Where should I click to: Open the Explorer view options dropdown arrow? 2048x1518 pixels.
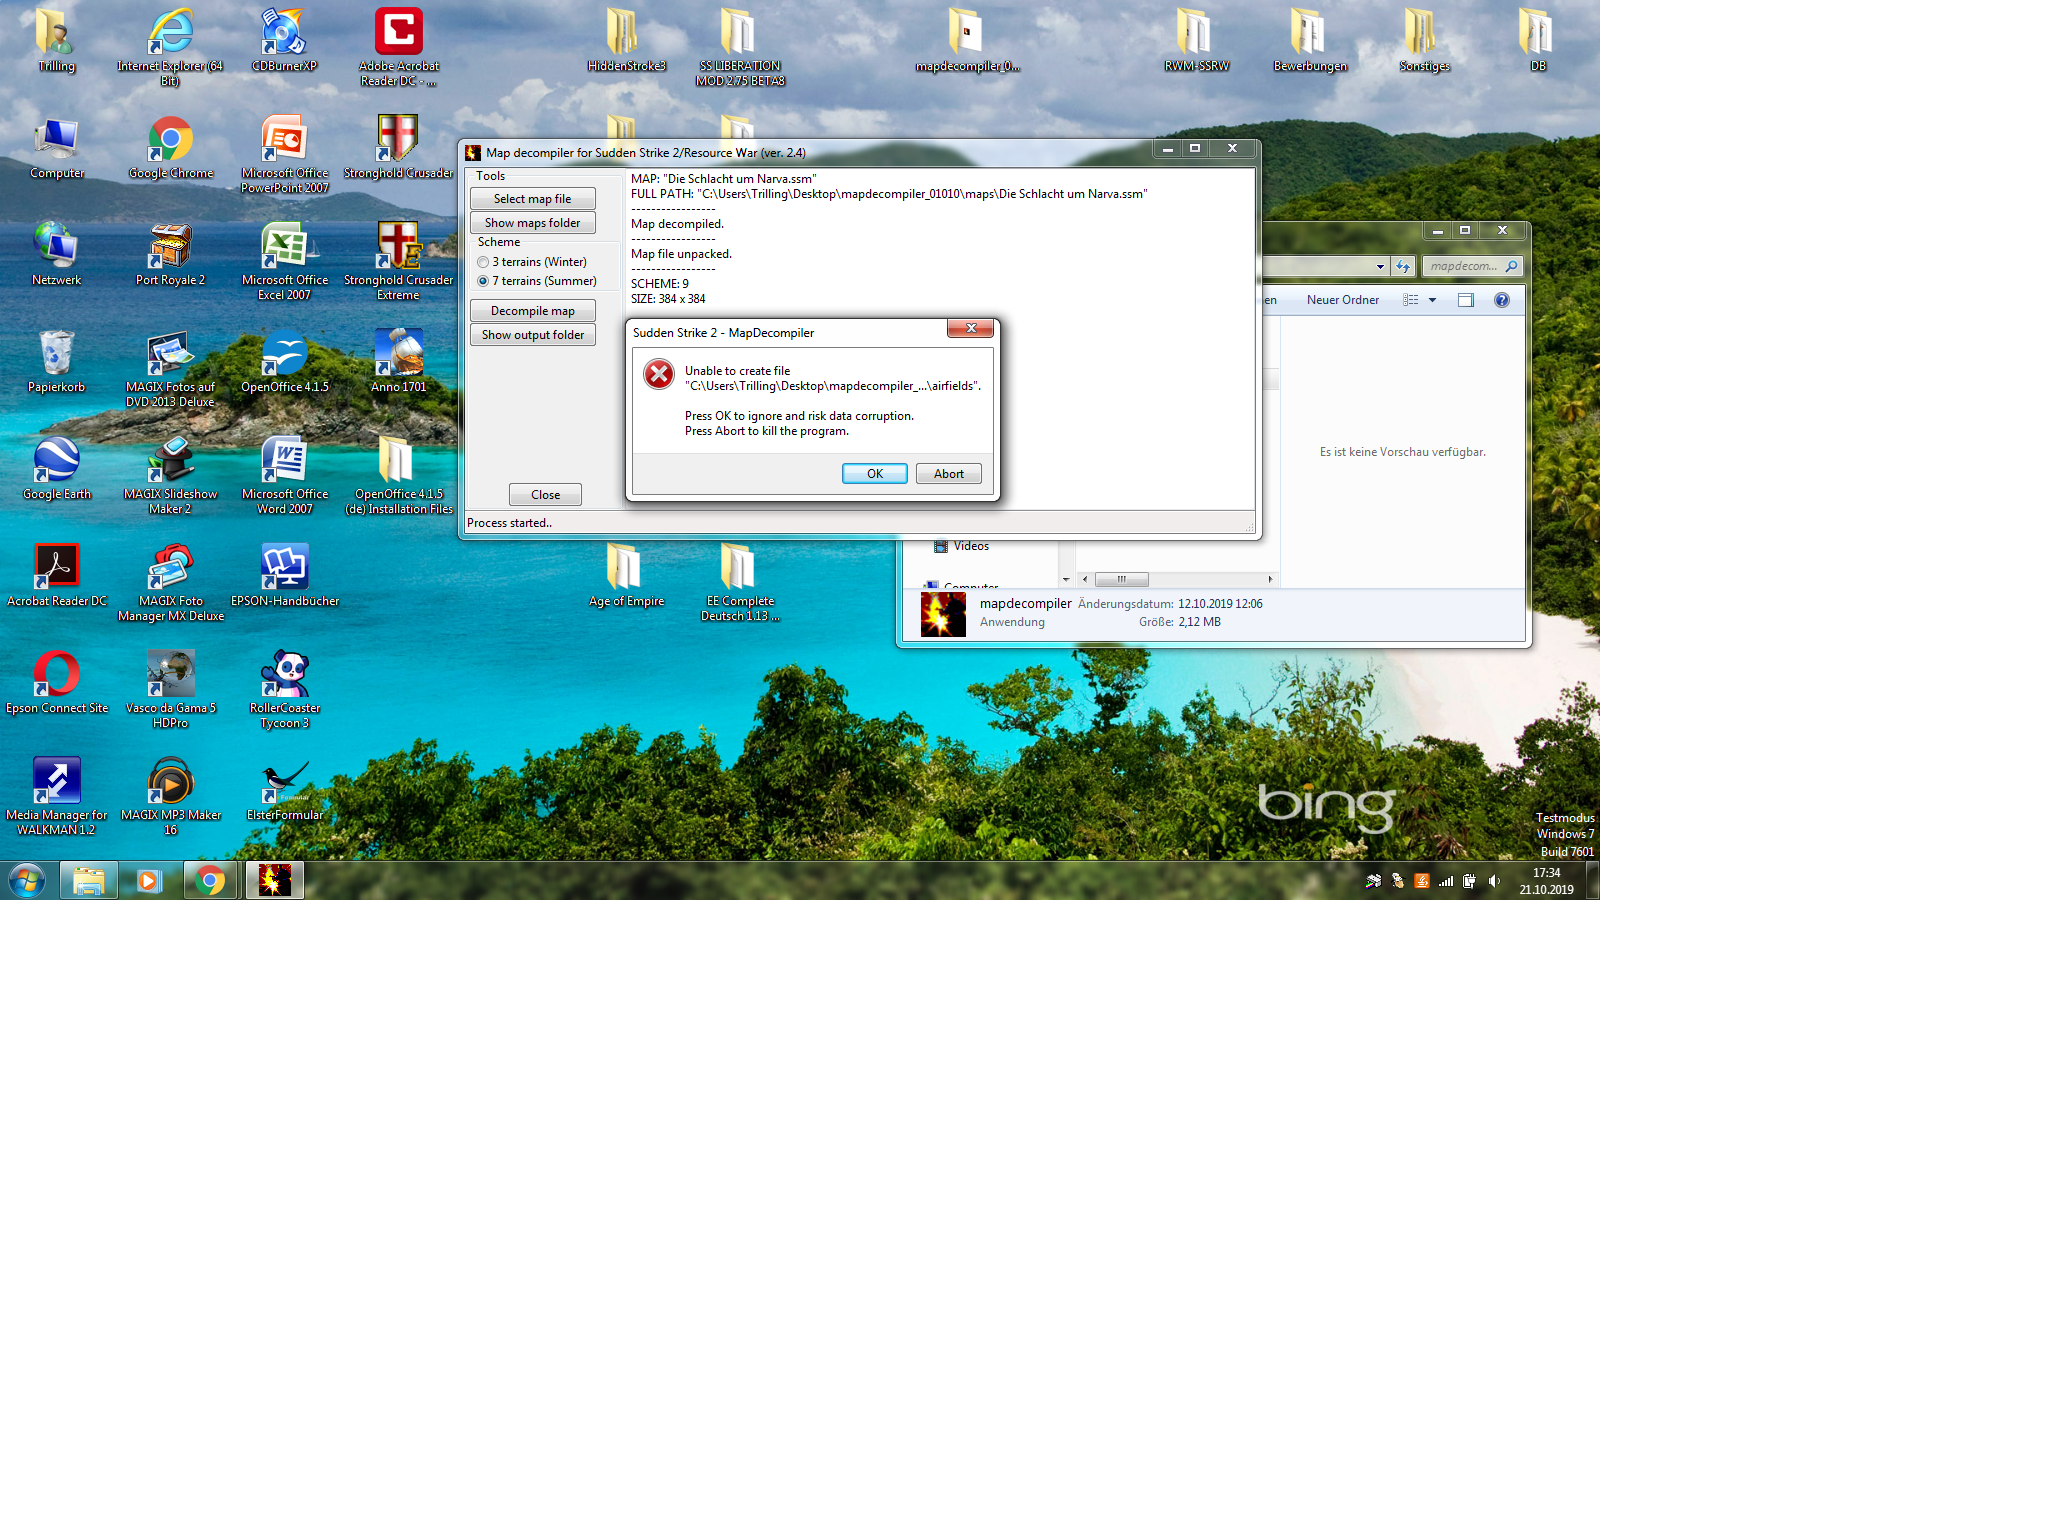click(1432, 300)
